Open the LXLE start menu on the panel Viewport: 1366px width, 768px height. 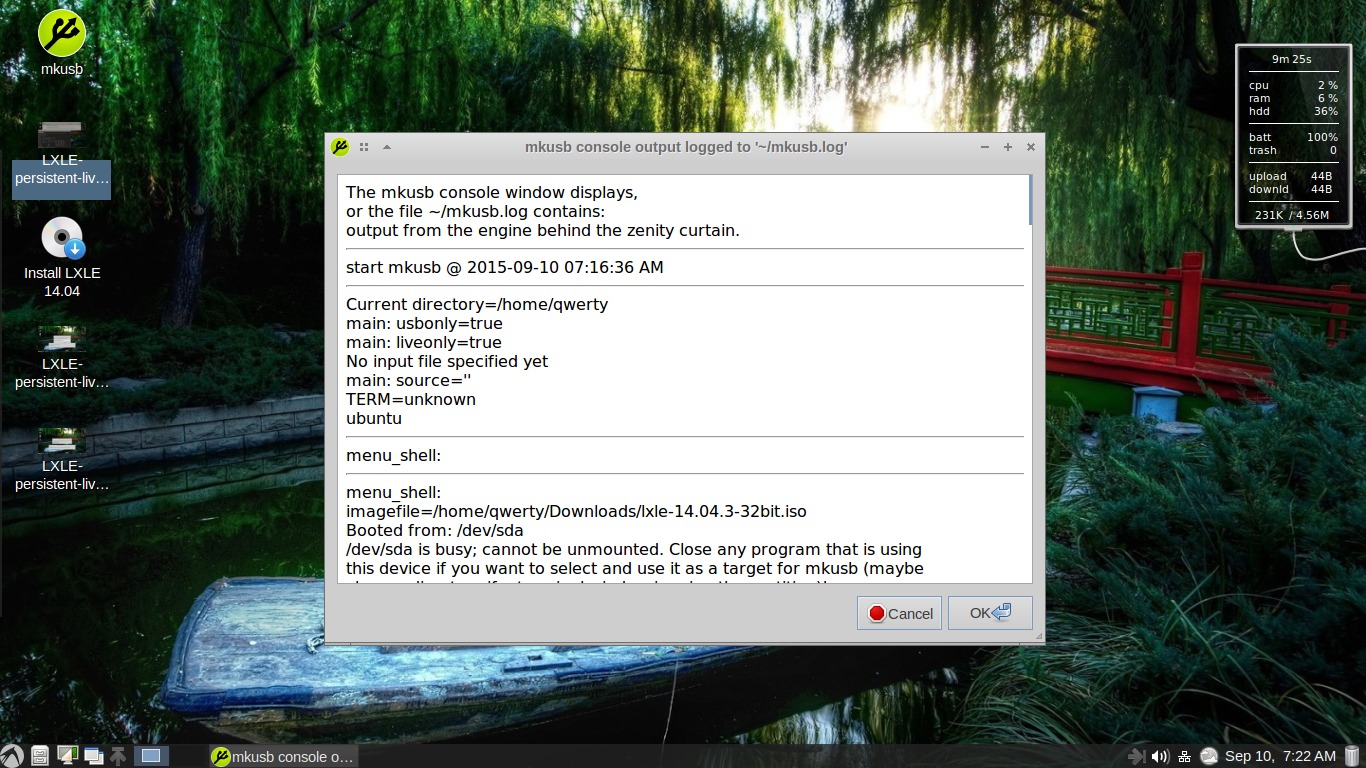tap(12, 756)
